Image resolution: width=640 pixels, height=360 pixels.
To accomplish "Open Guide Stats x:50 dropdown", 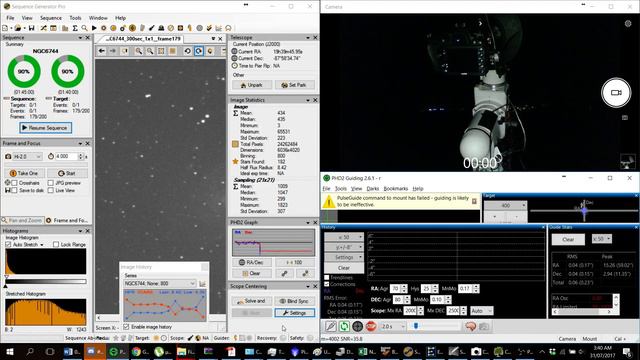I will [602, 239].
